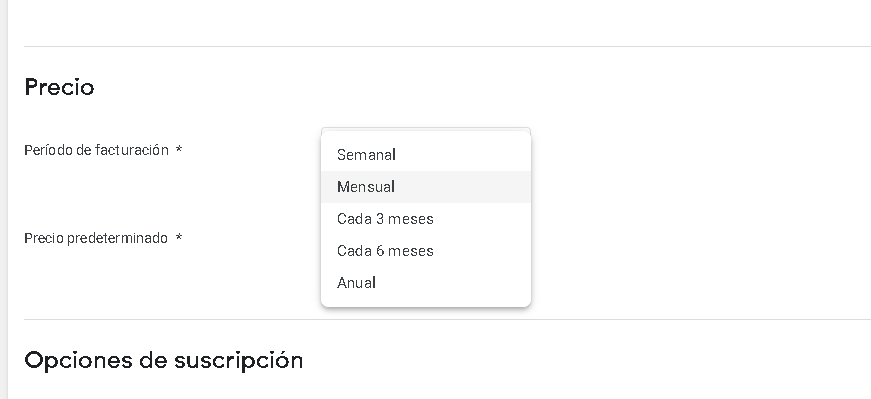Click the word facturación in the label

tap(132, 150)
